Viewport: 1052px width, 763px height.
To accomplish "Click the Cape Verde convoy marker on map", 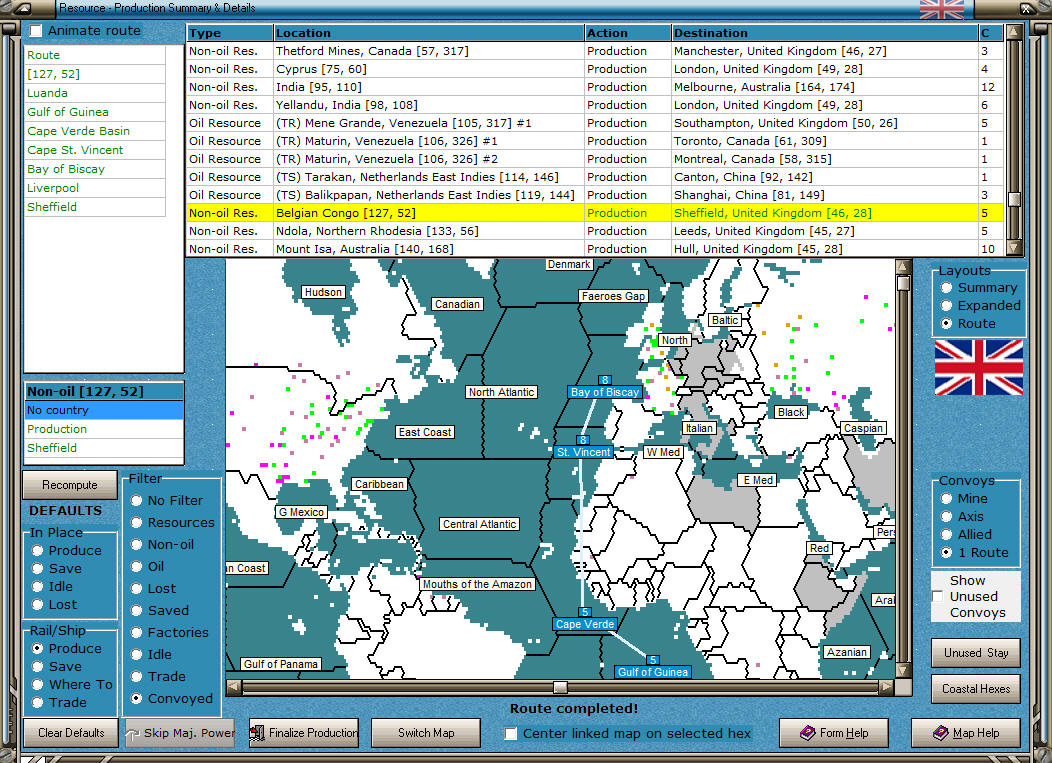I will coord(585,619).
